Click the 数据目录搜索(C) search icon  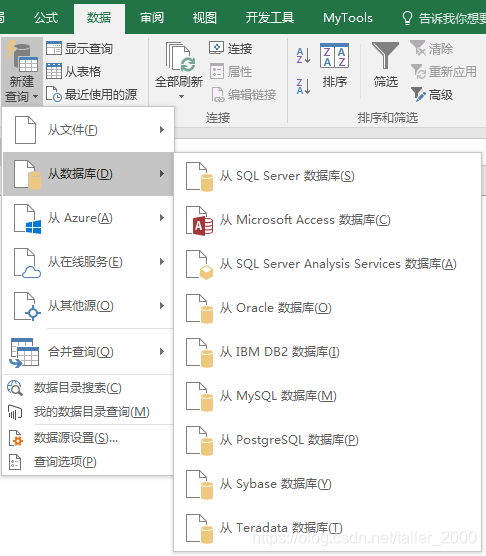coord(15,388)
